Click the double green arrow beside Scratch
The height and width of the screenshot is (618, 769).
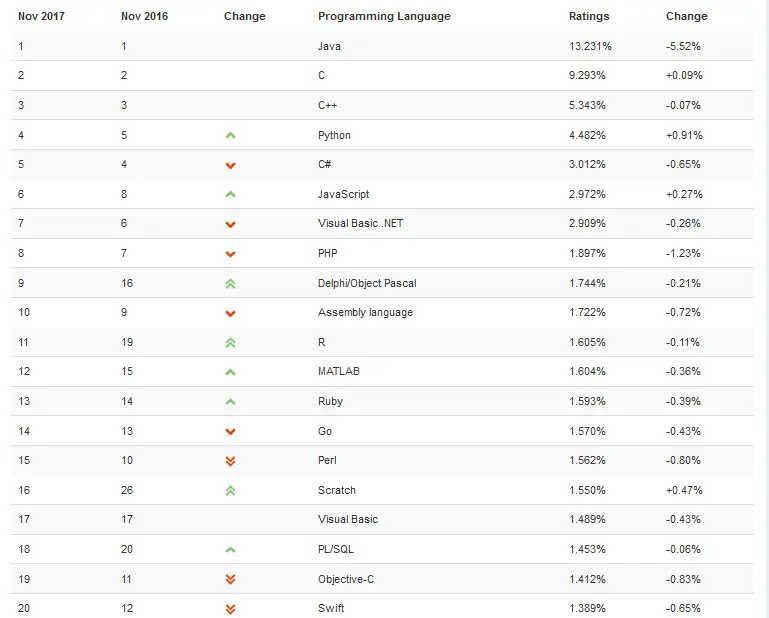tap(231, 490)
